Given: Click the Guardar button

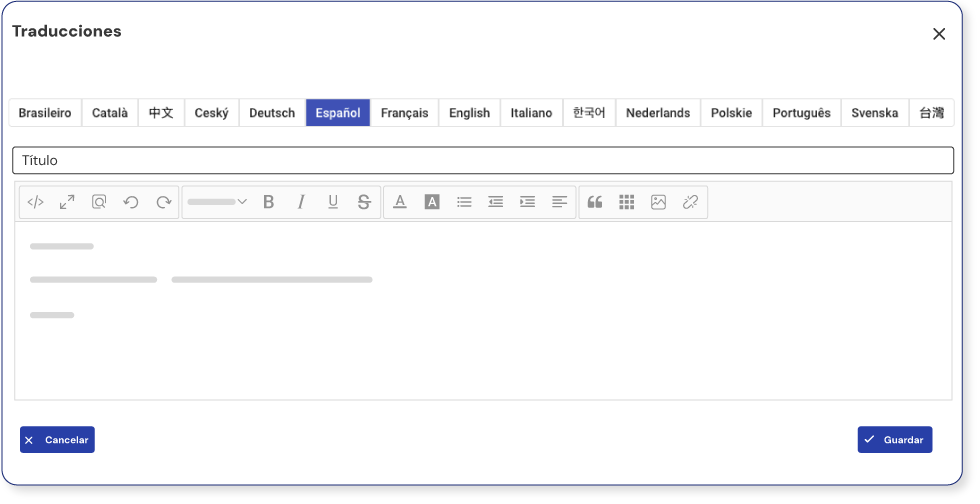Looking at the screenshot, I should [x=894, y=440].
